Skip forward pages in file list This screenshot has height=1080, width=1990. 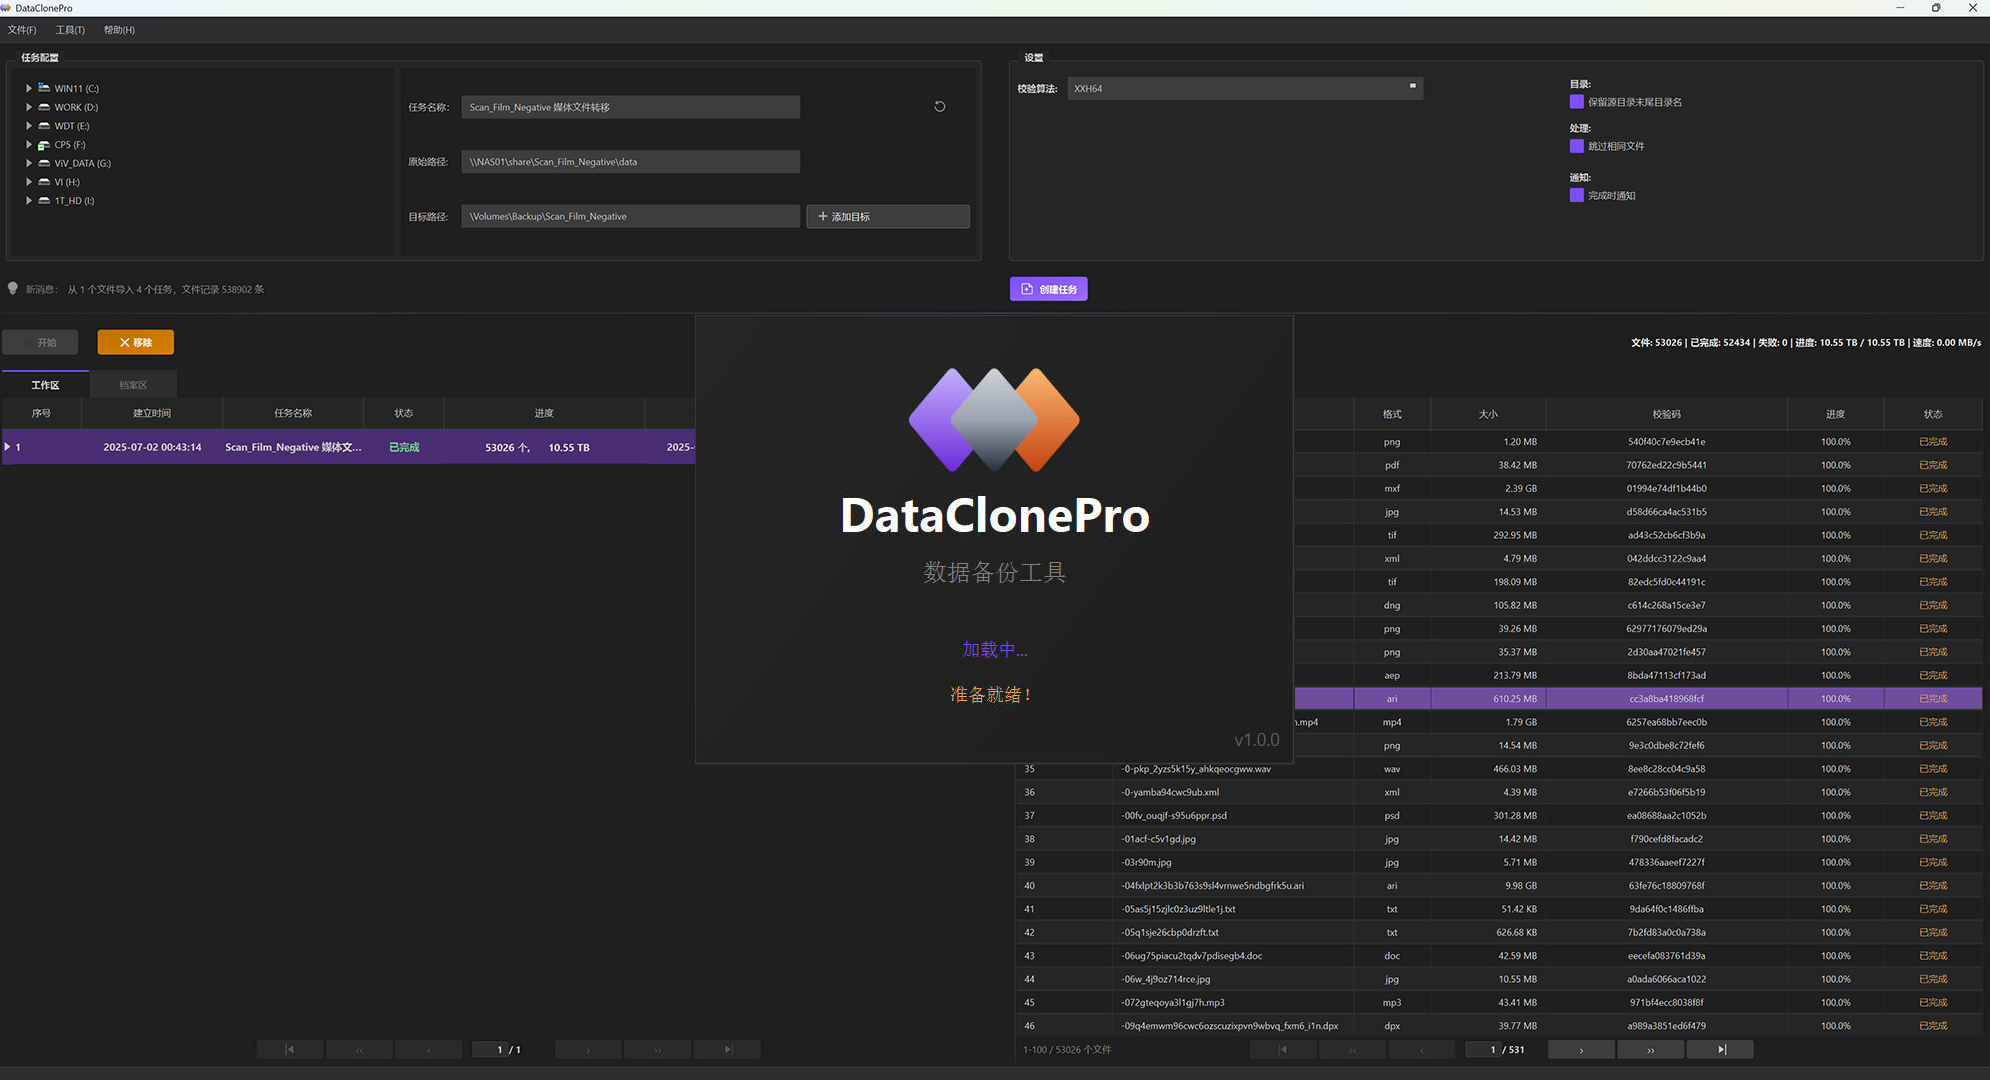[x=1651, y=1049]
